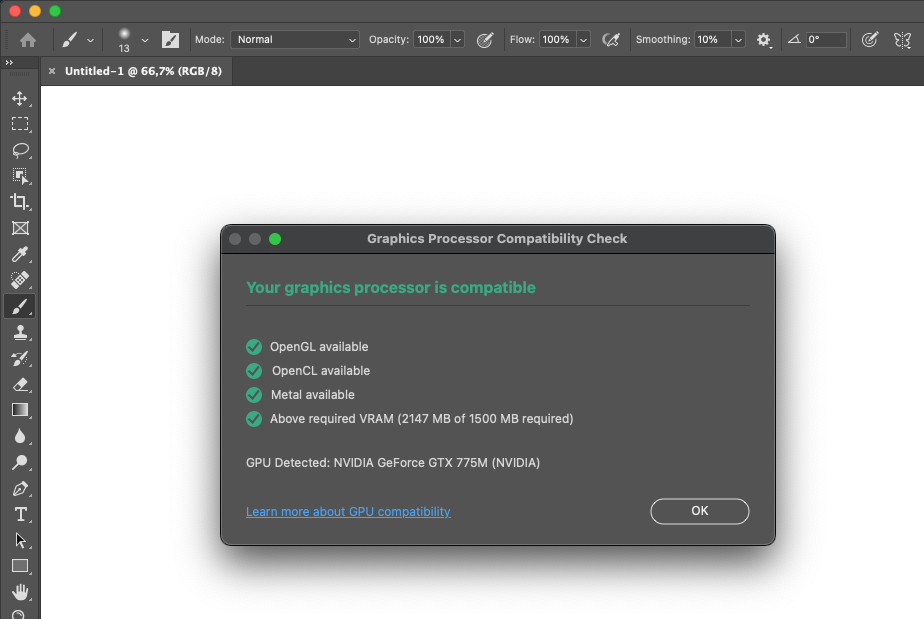Click the brush angle icon

[794, 39]
